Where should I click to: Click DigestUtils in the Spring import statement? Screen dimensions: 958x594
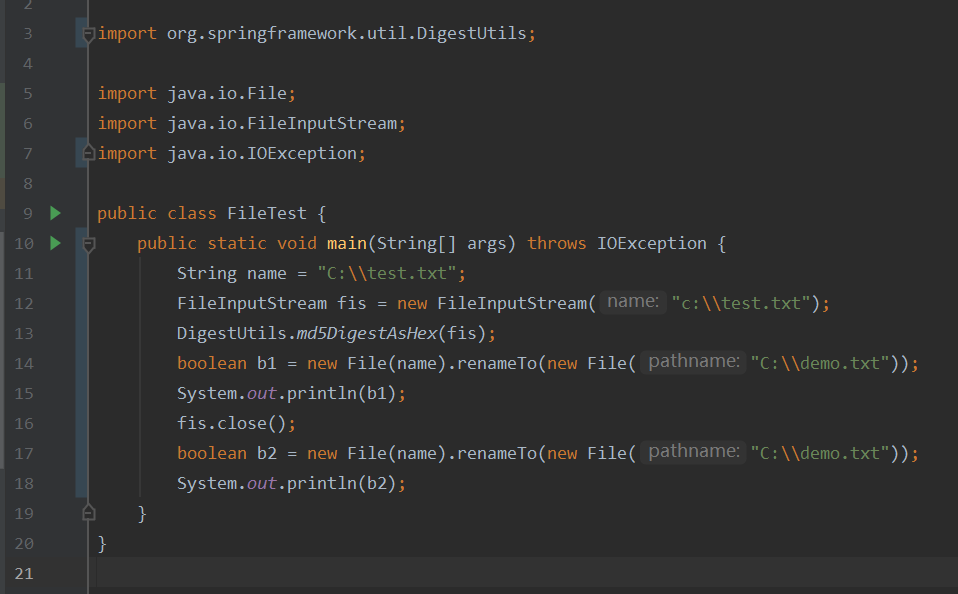(471, 33)
